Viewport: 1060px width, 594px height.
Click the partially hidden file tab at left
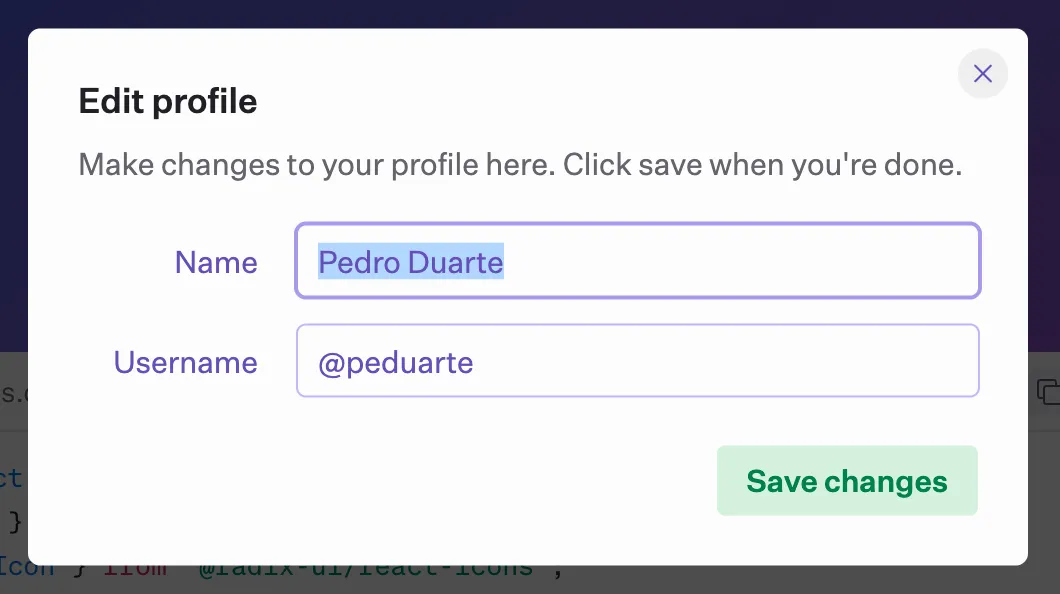pos(12,391)
